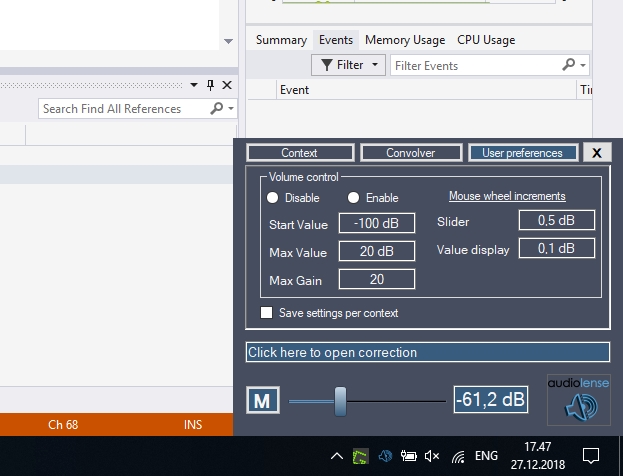Click the Audiolense icon in system tray
Screen dimensions: 623x476
pos(384,456)
